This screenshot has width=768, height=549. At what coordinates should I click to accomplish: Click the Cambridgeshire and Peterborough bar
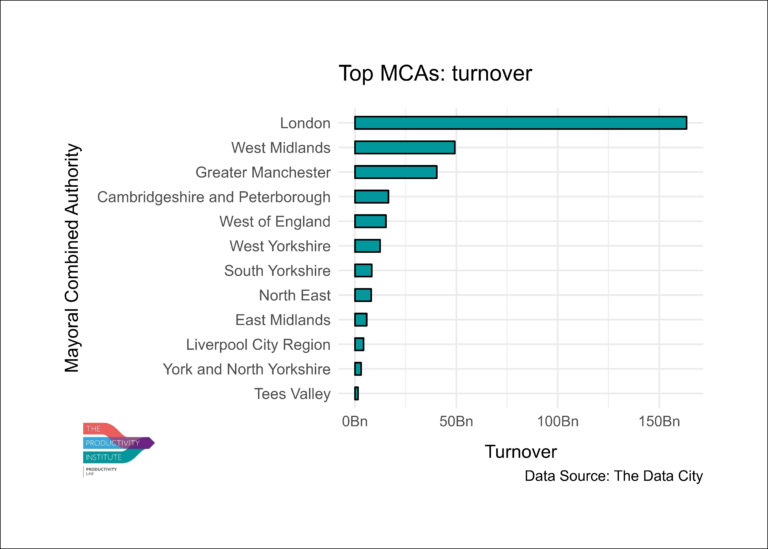[371, 197]
